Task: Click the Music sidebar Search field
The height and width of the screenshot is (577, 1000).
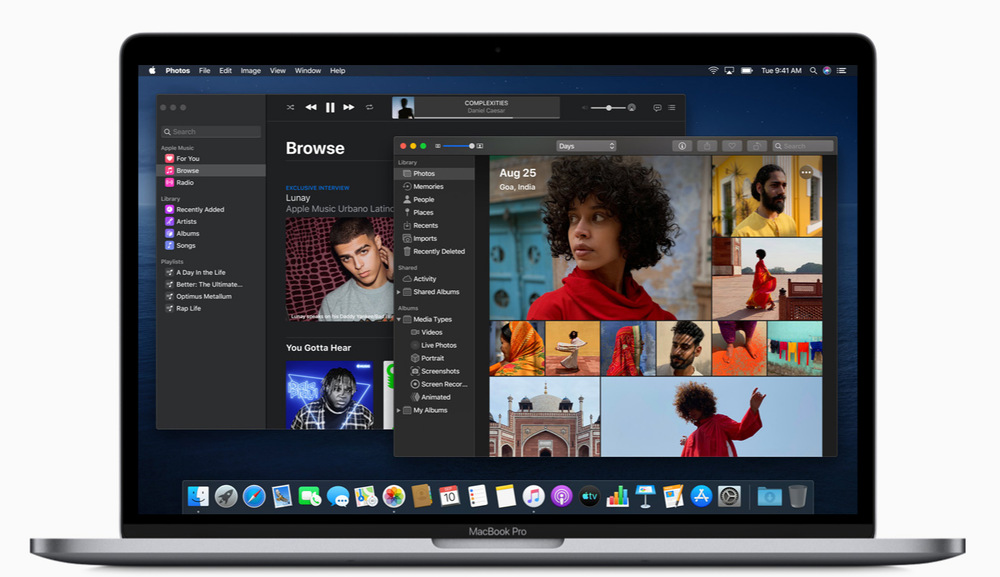Action: (x=211, y=131)
